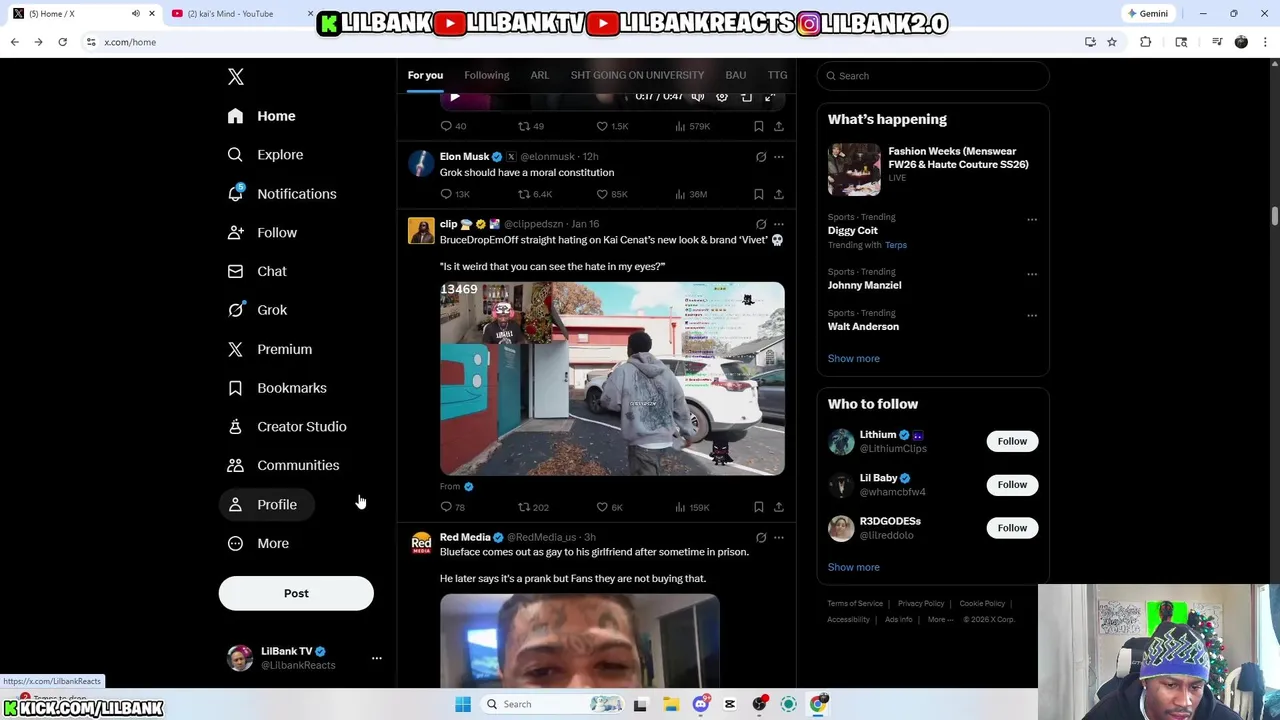Like clip's post with 6K likes
Image resolution: width=1280 pixels, height=720 pixels.
tap(610, 507)
